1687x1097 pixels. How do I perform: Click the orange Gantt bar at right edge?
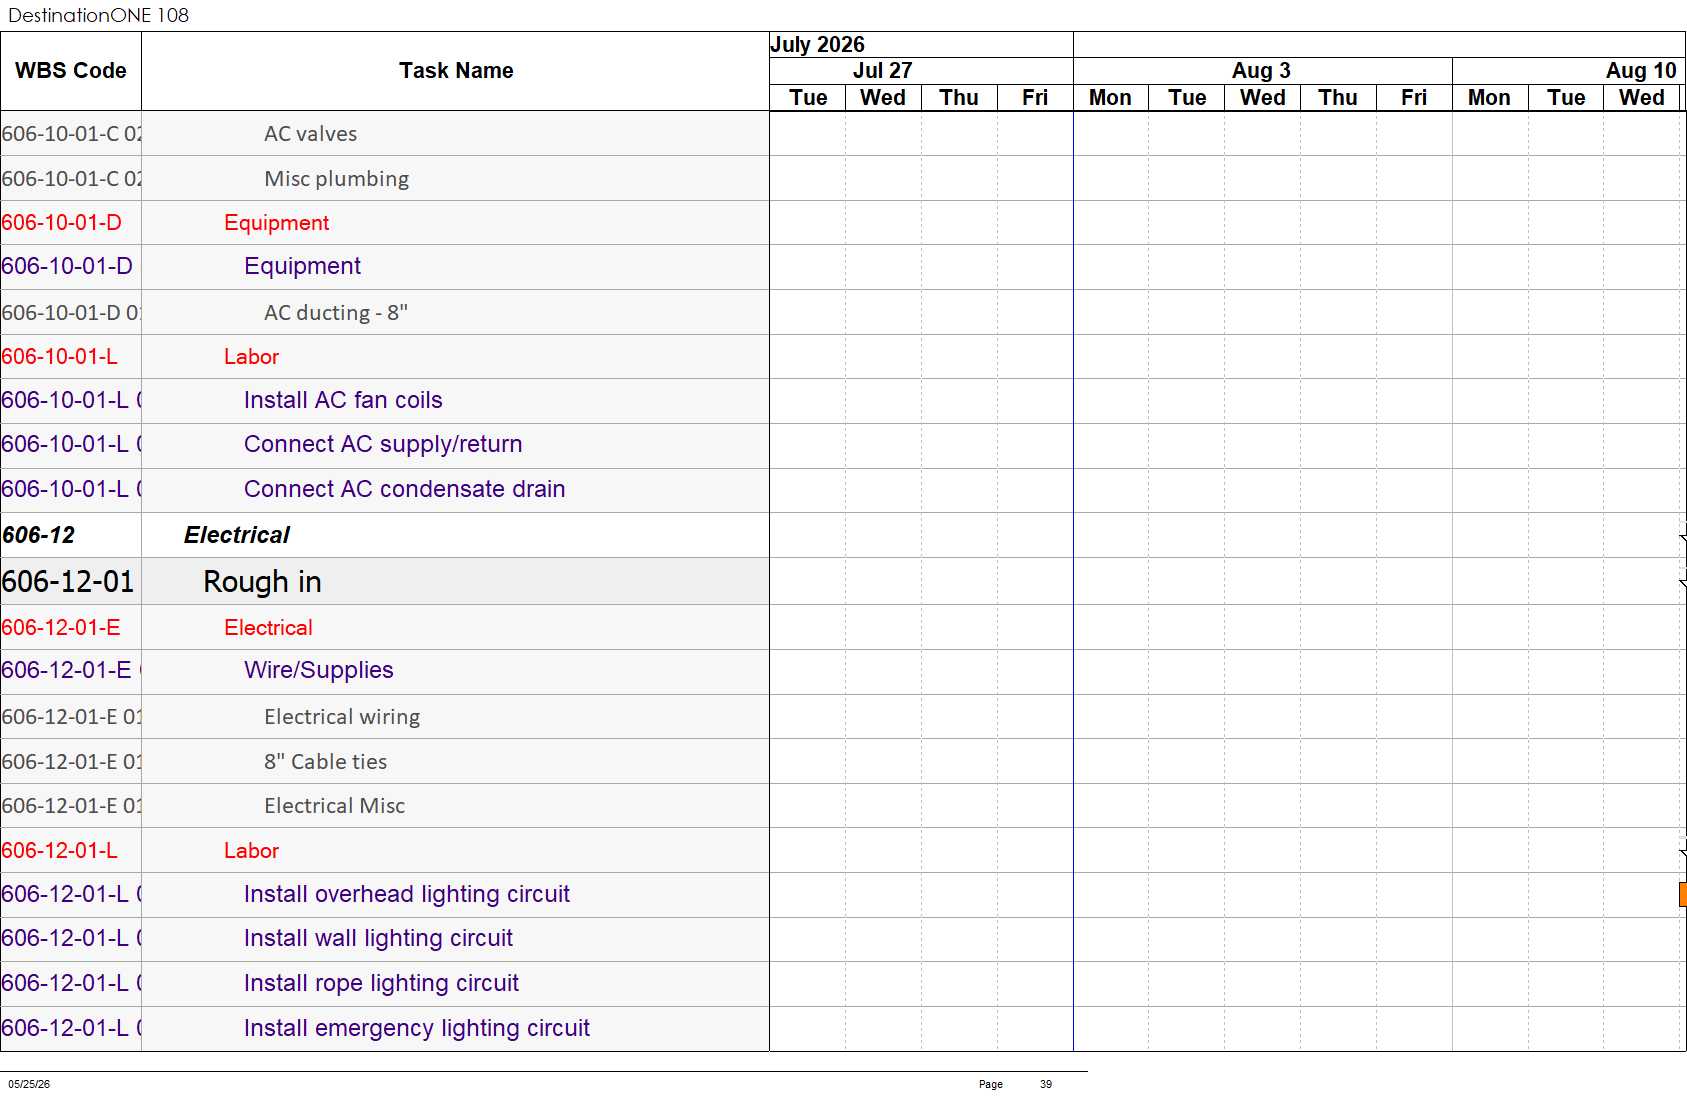(x=1682, y=894)
